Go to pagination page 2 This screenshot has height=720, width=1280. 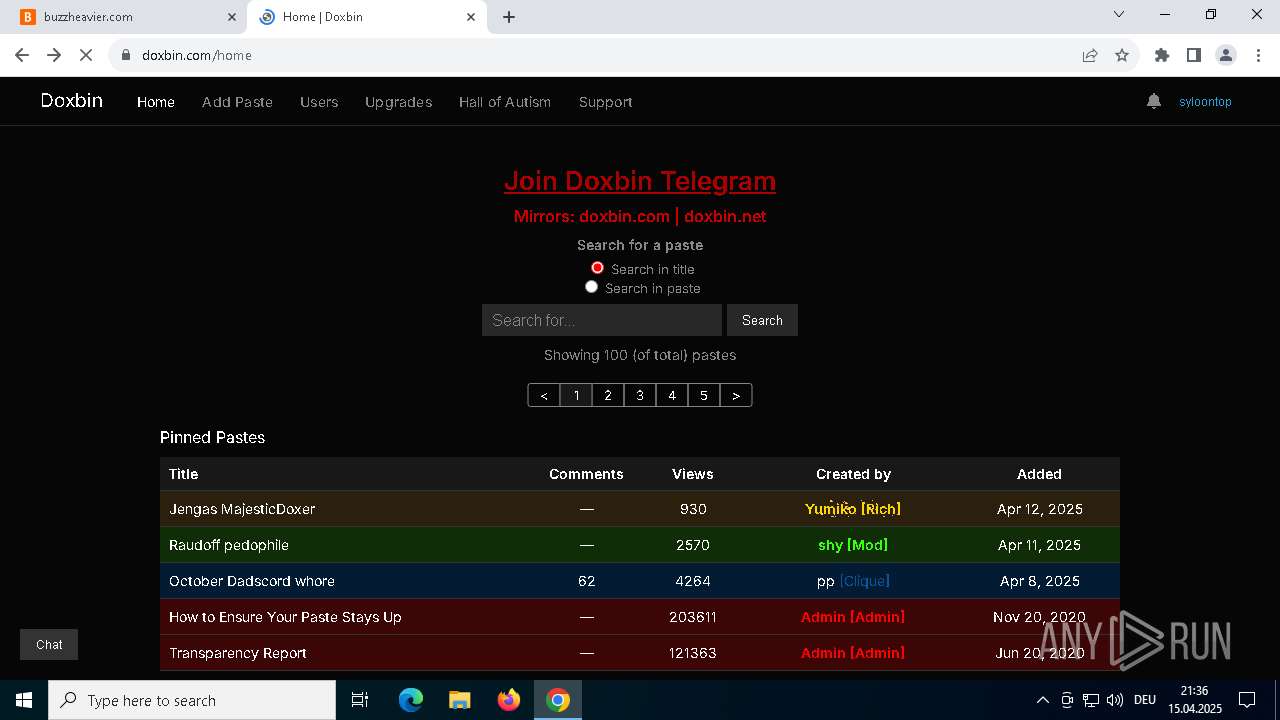tap(608, 395)
